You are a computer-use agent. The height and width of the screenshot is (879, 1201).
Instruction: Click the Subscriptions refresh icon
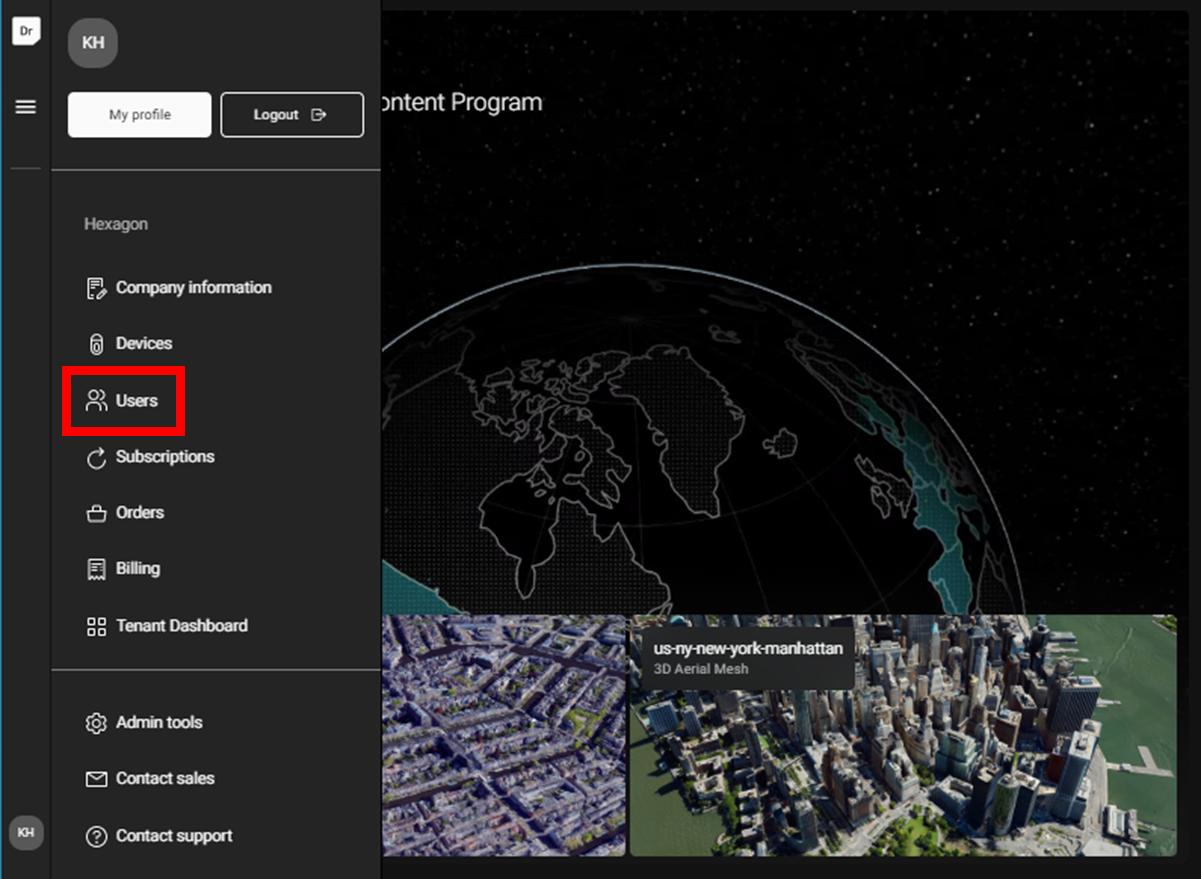96,458
